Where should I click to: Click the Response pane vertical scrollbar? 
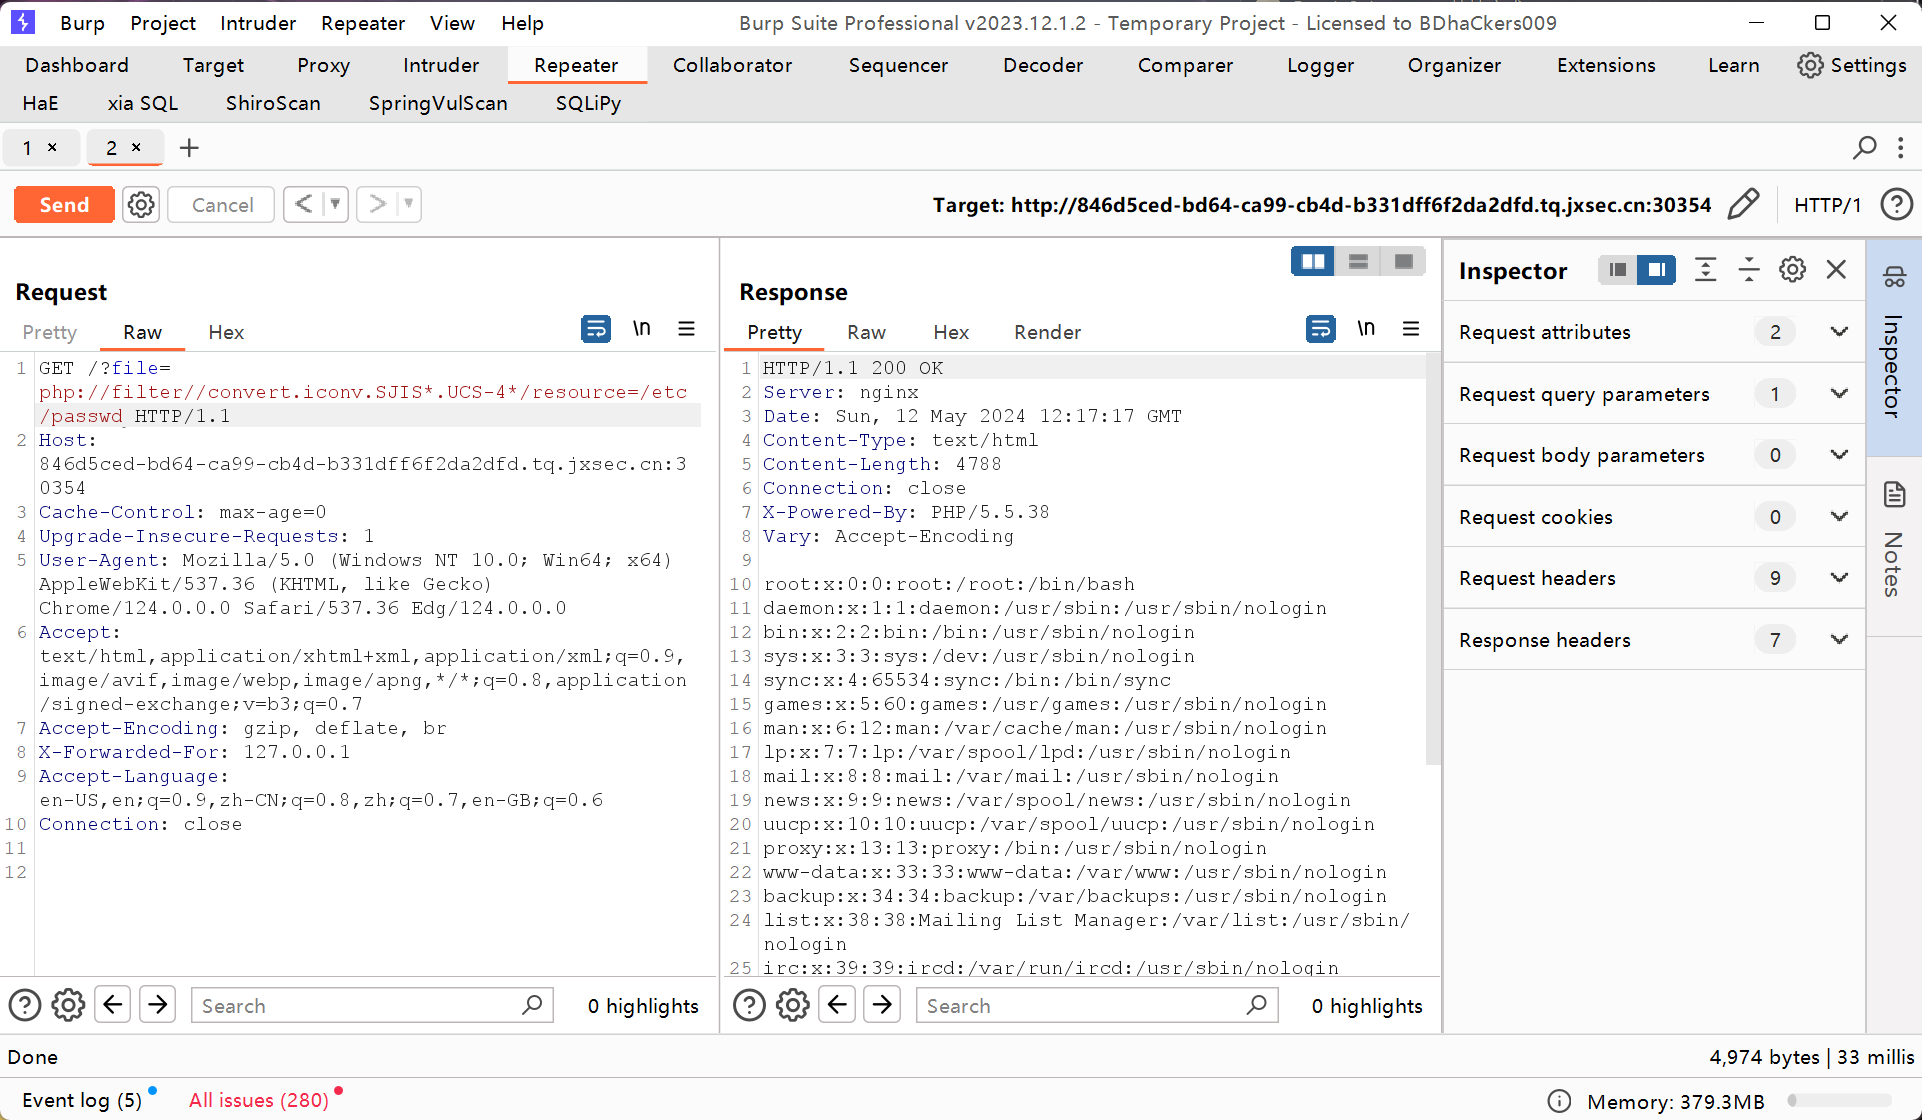1432,560
